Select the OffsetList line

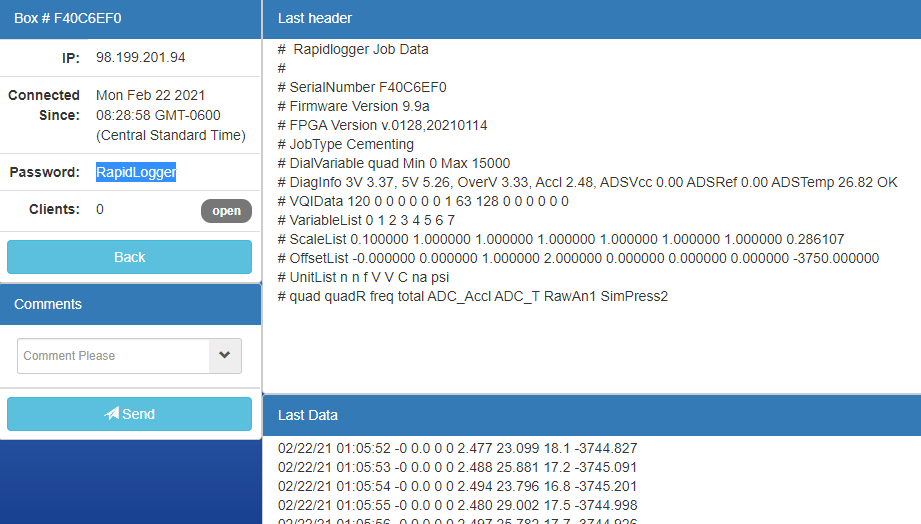pyautogui.click(x=579, y=258)
